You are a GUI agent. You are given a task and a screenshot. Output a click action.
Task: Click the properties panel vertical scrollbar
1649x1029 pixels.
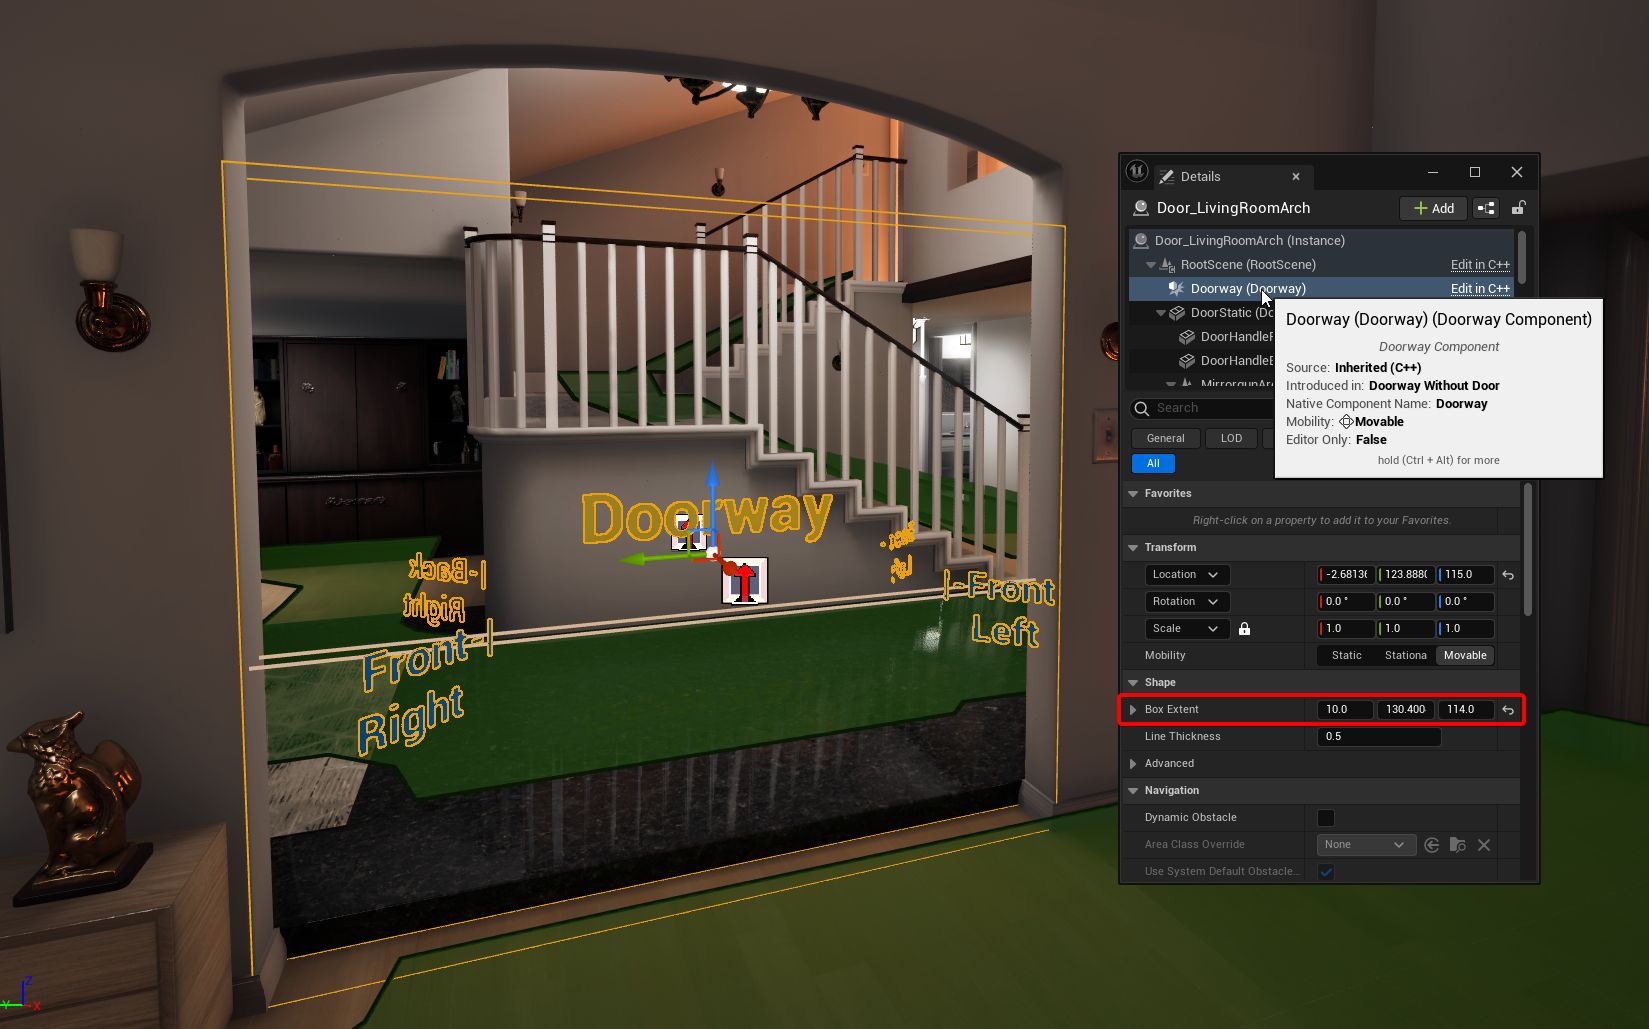(1527, 550)
